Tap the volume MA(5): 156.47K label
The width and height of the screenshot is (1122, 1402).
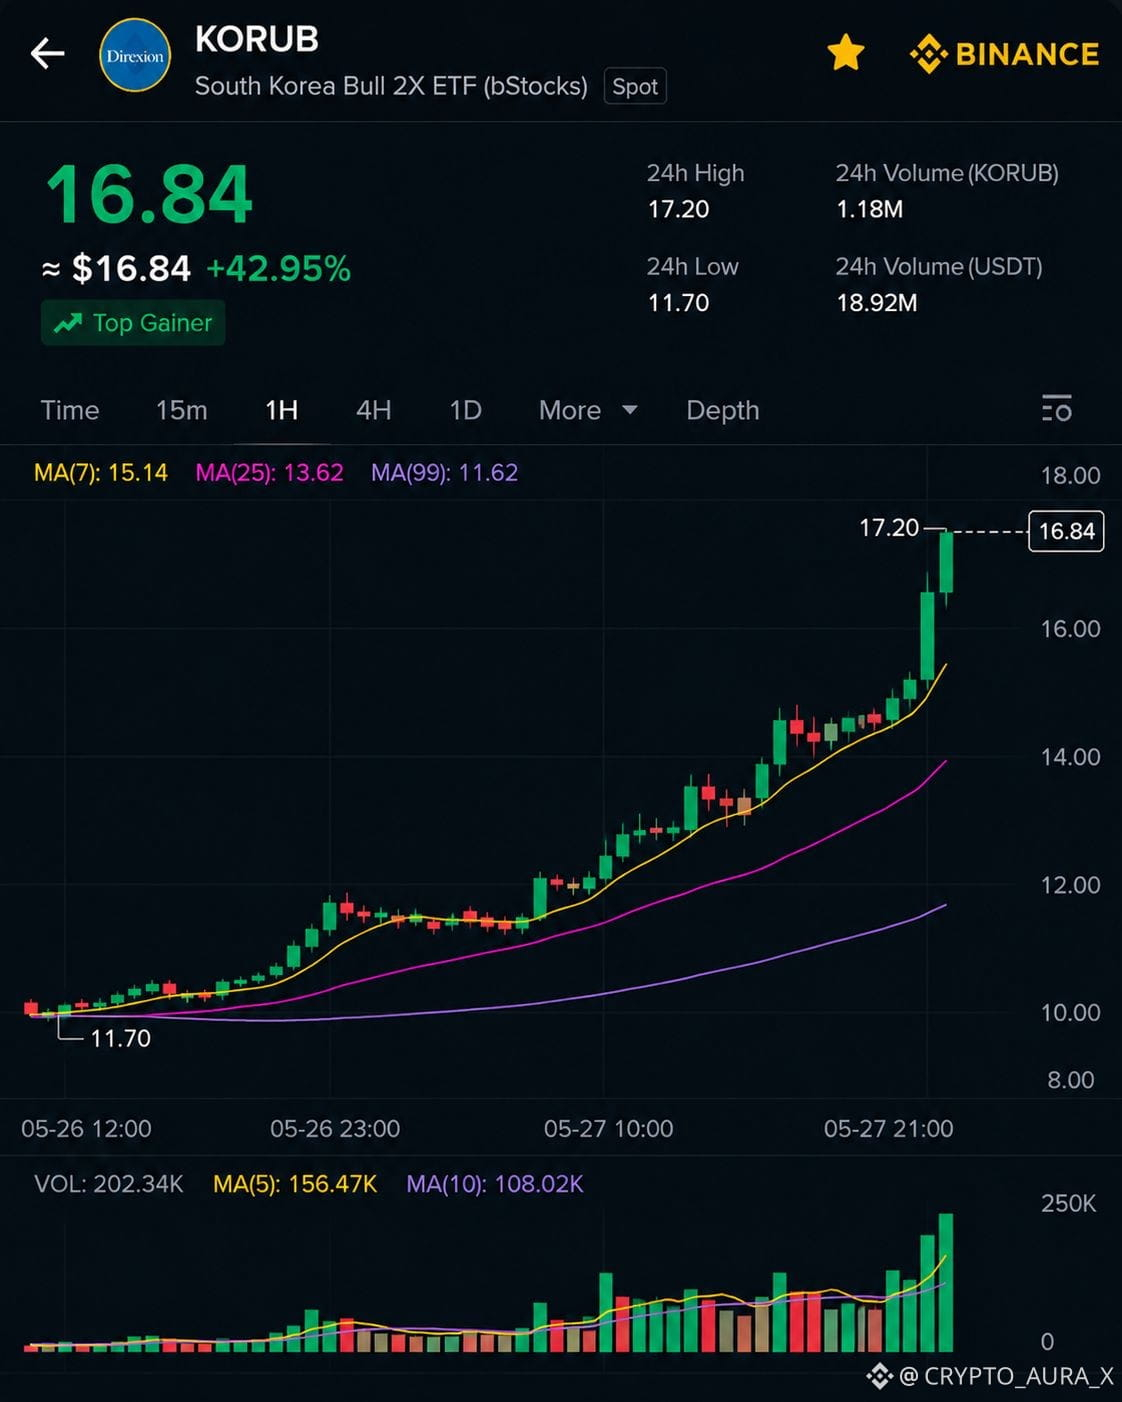[x=295, y=1184]
